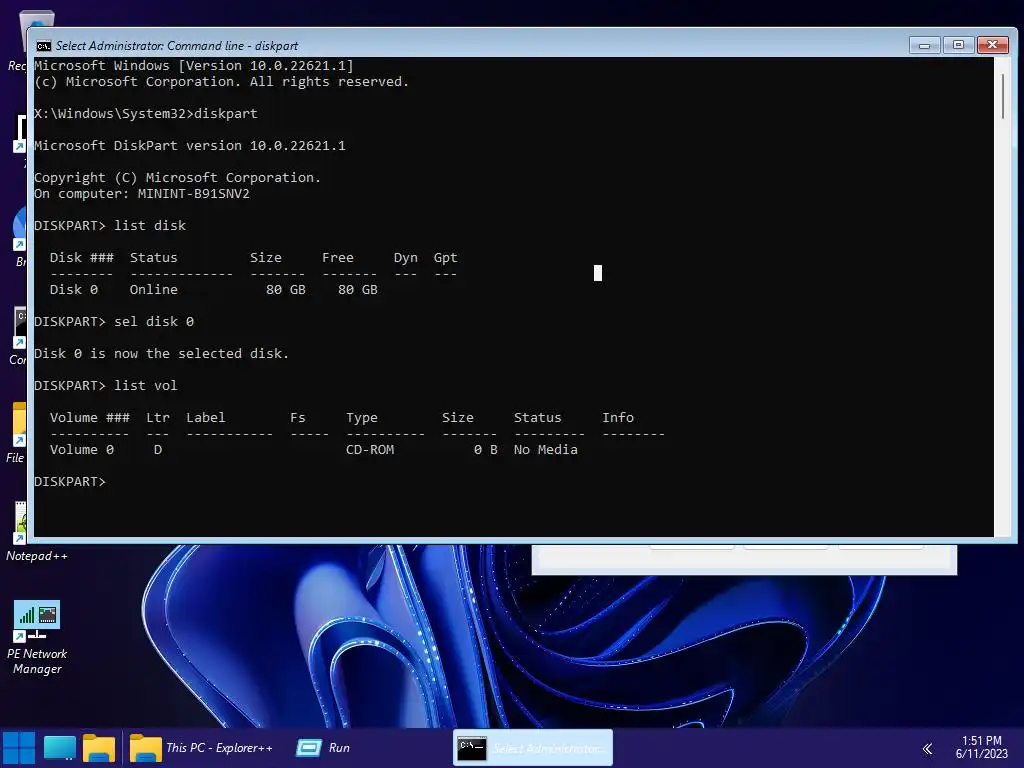Close the diskpart command window

(993, 45)
